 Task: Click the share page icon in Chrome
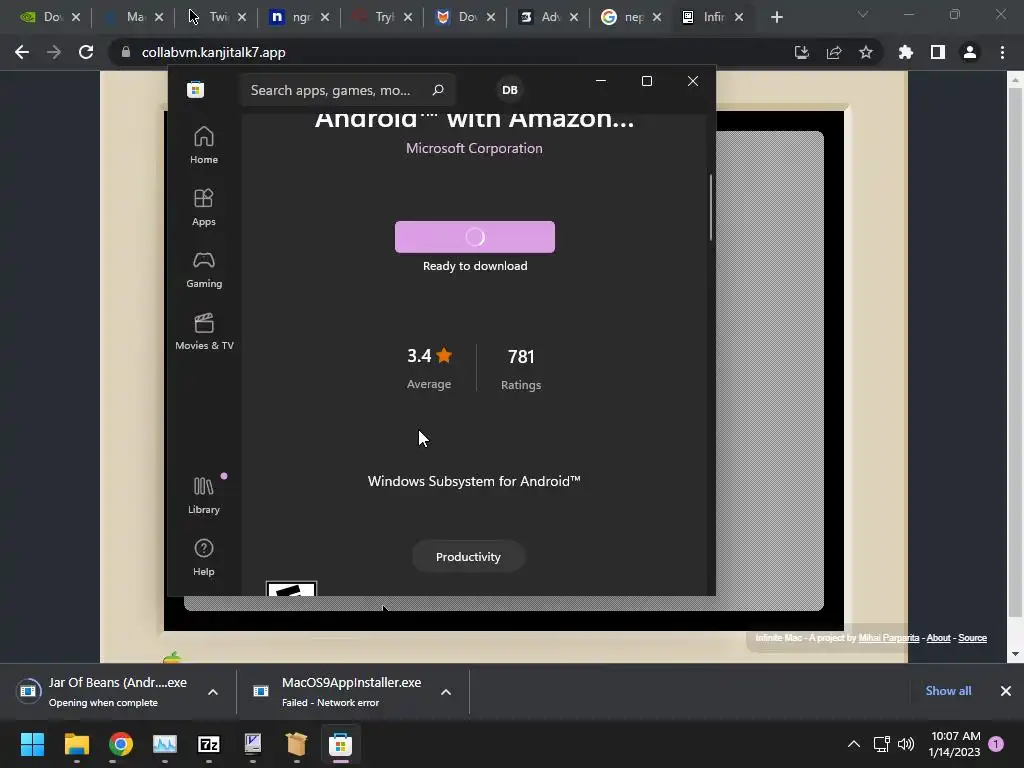834,52
